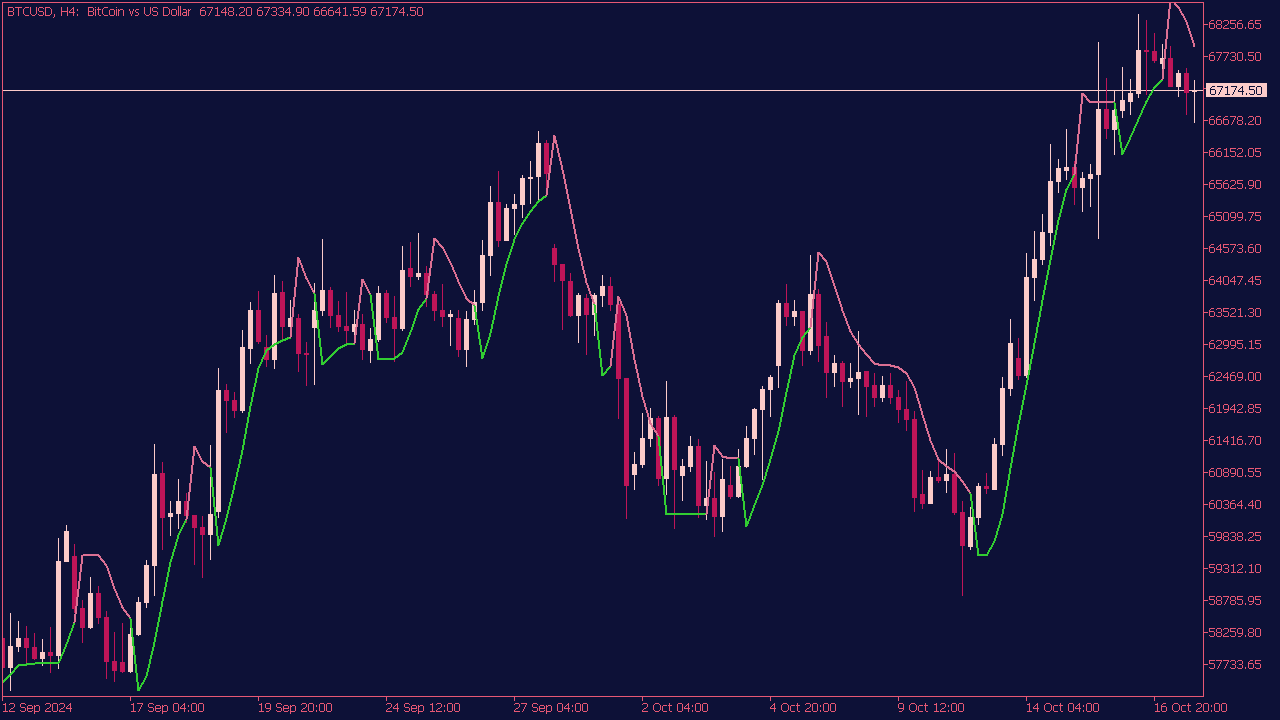Click price axis label 62995.15

coord(1235,344)
